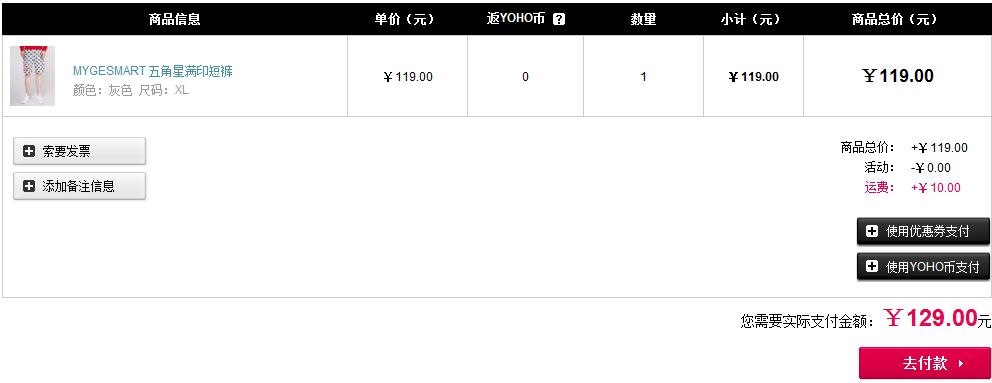This screenshot has height=383, width=992.
Task: Click the 小计（元） column header
Action: point(750,20)
